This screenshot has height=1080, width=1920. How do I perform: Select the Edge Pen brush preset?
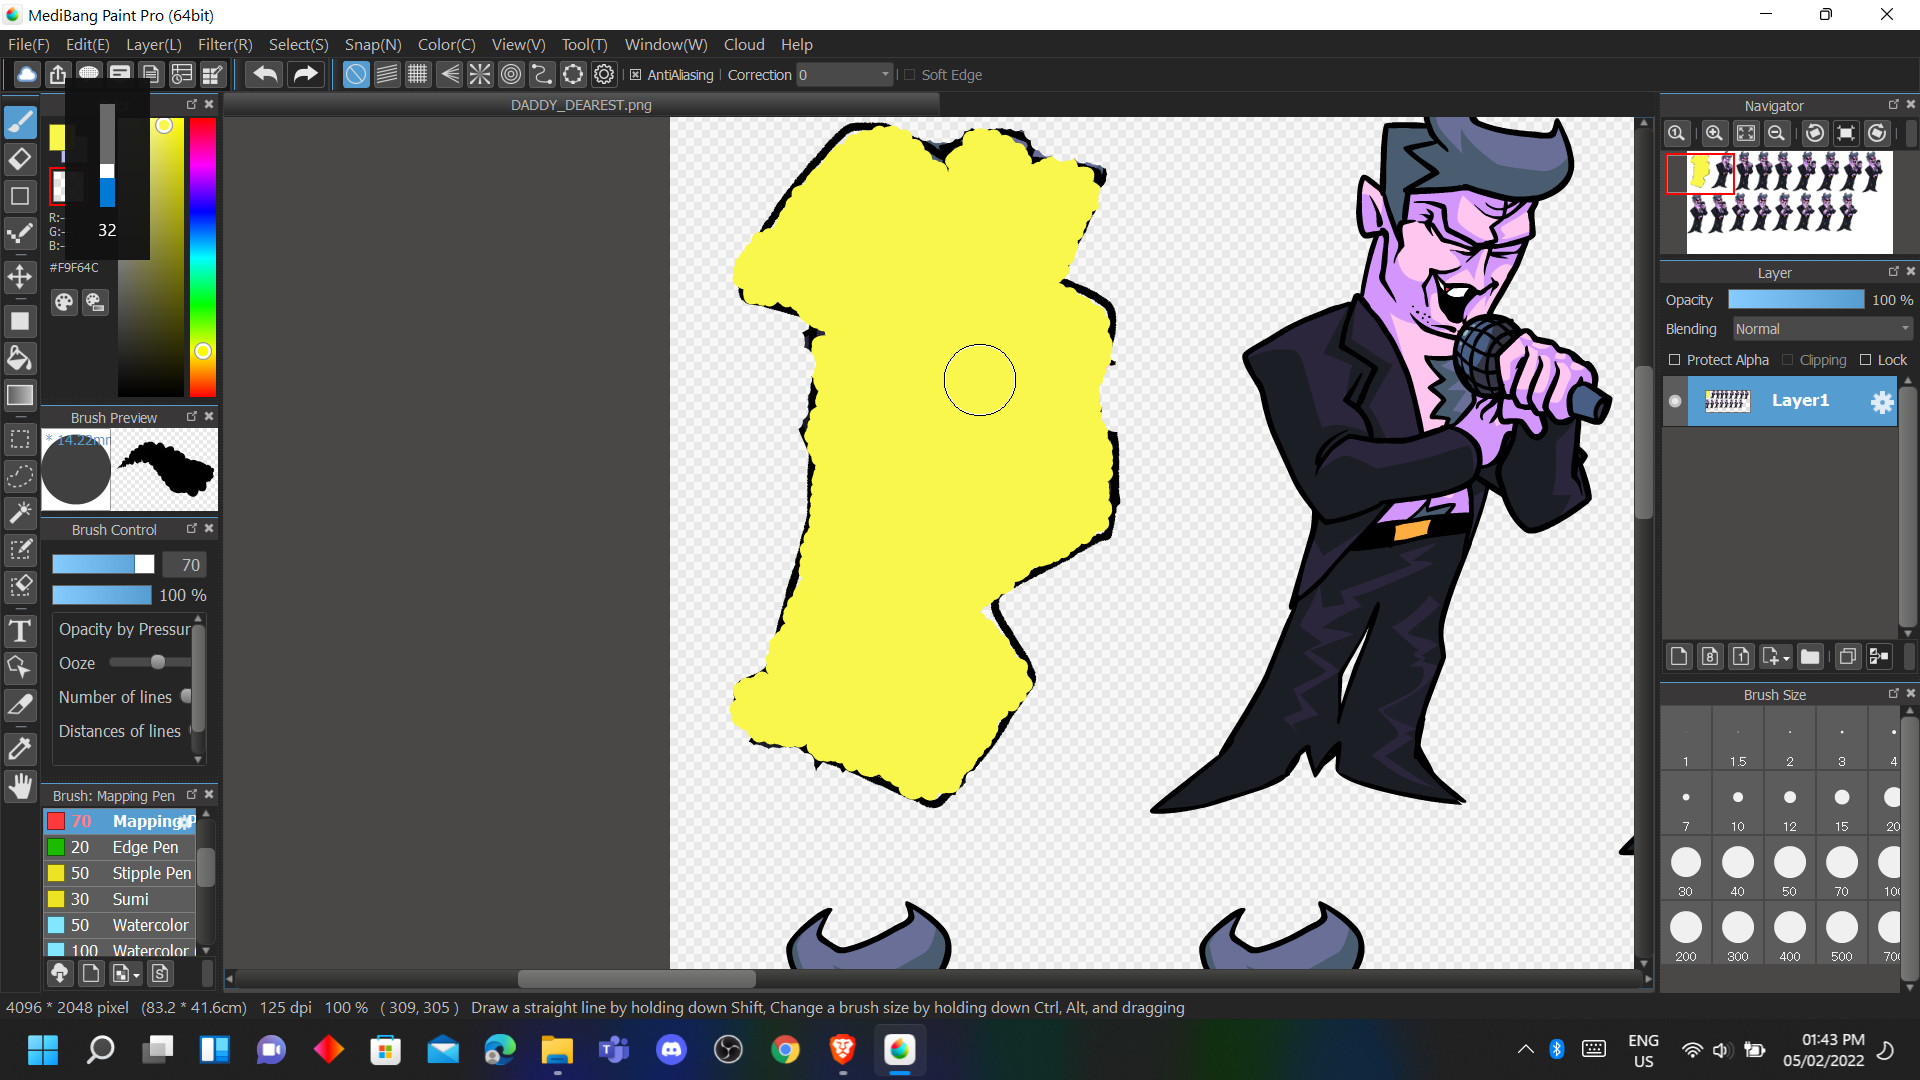tap(144, 847)
